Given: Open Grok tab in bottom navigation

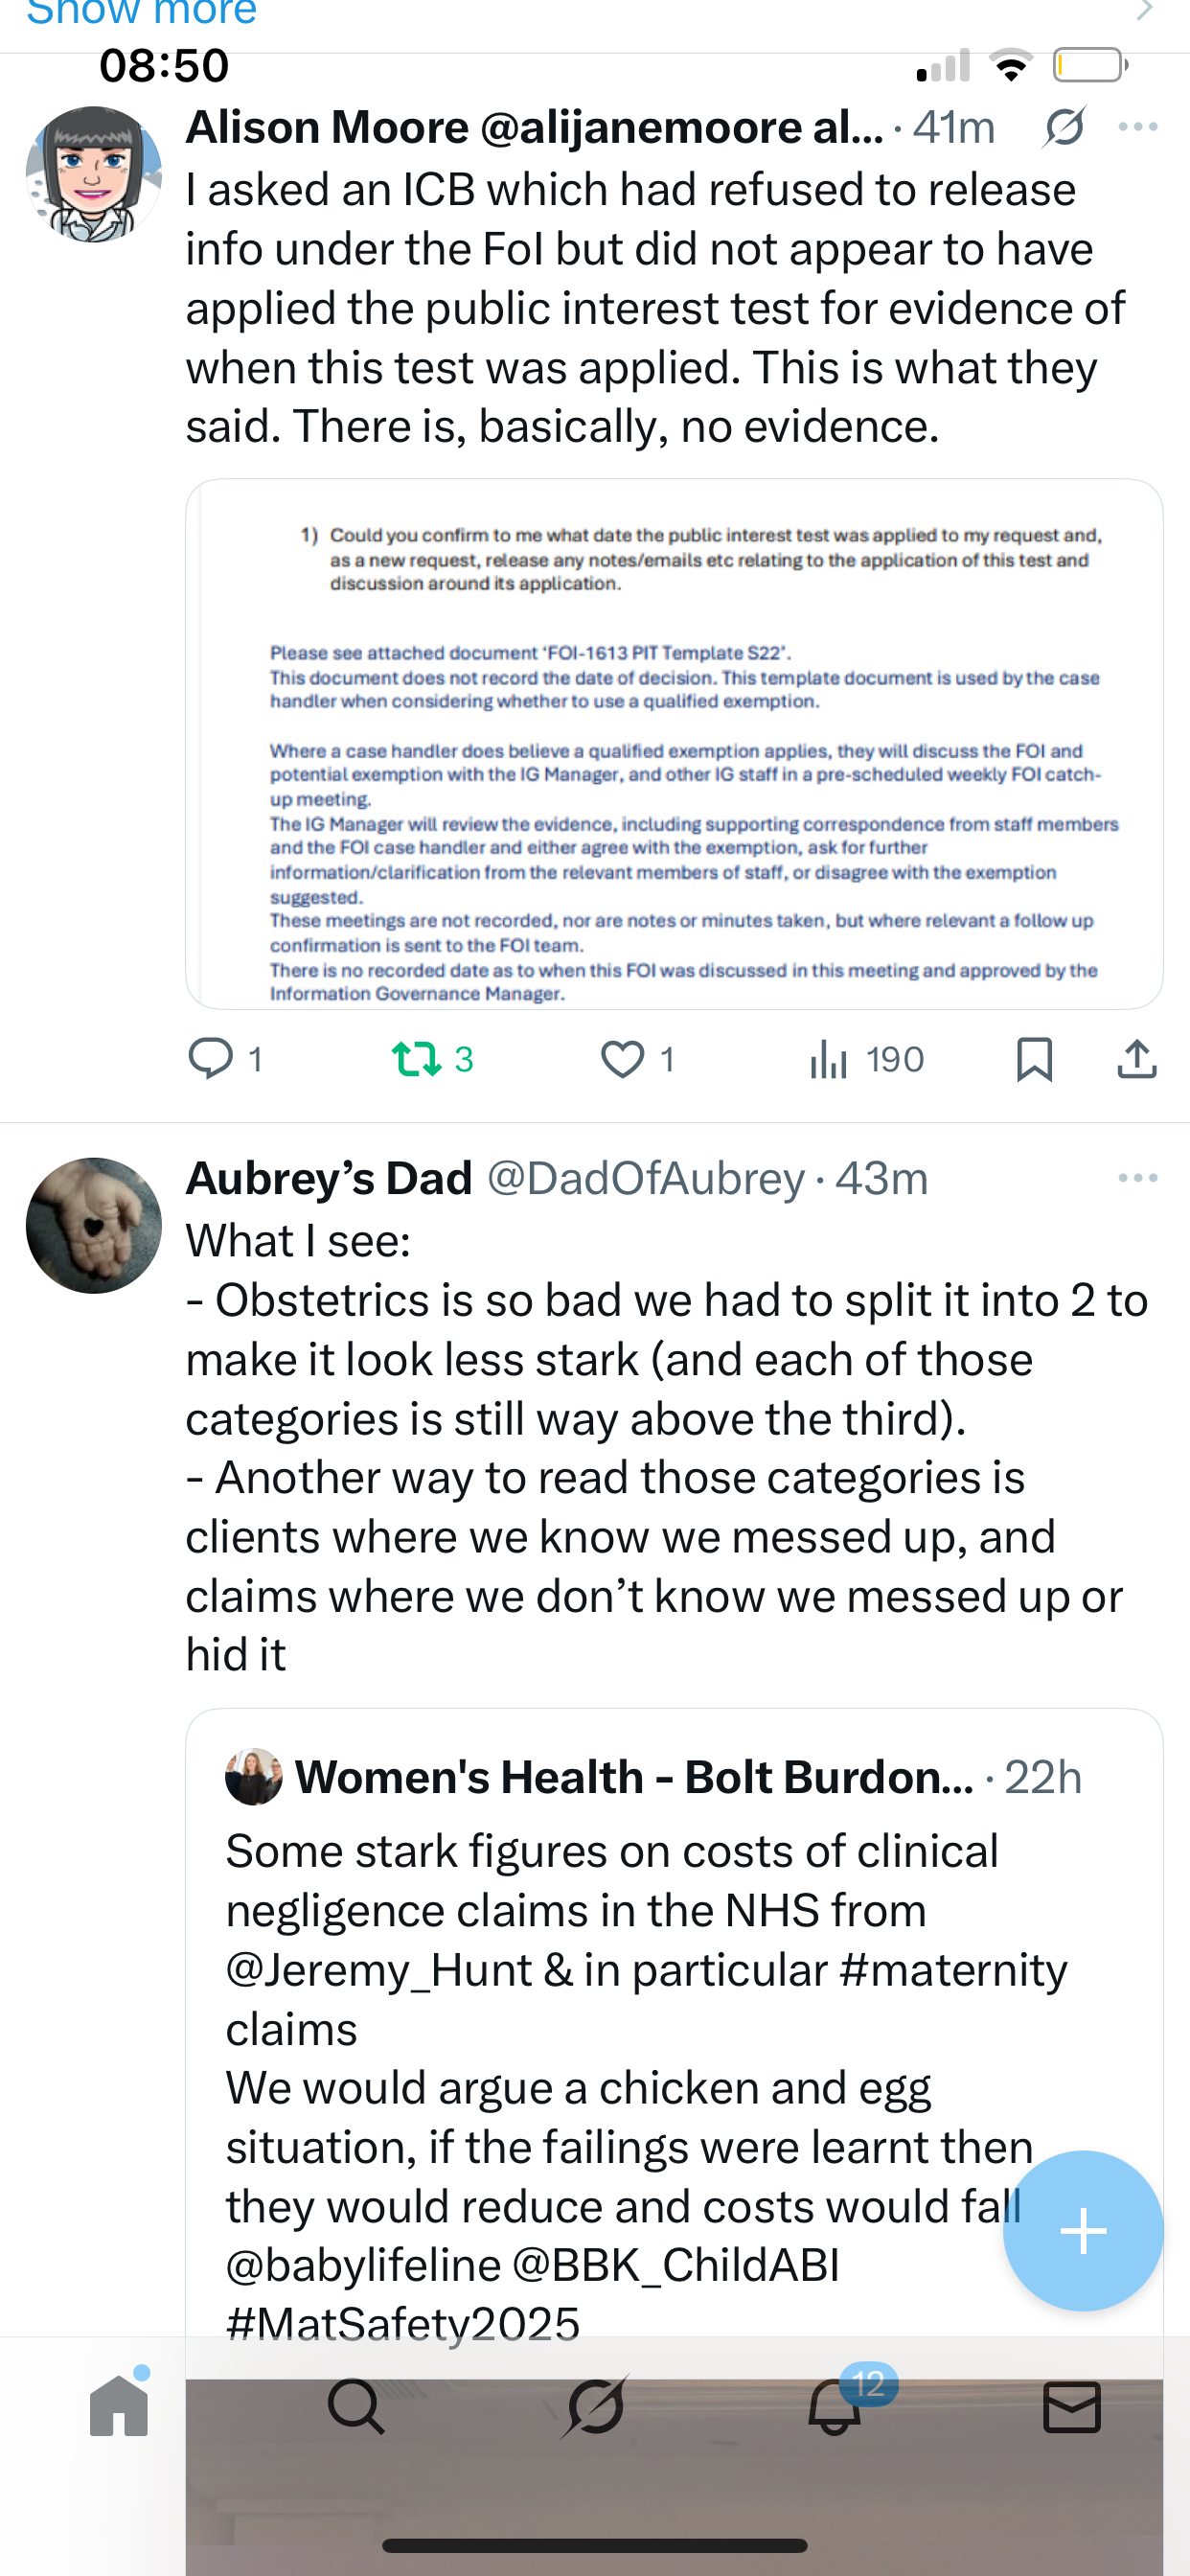Looking at the screenshot, I should pyautogui.click(x=596, y=2406).
